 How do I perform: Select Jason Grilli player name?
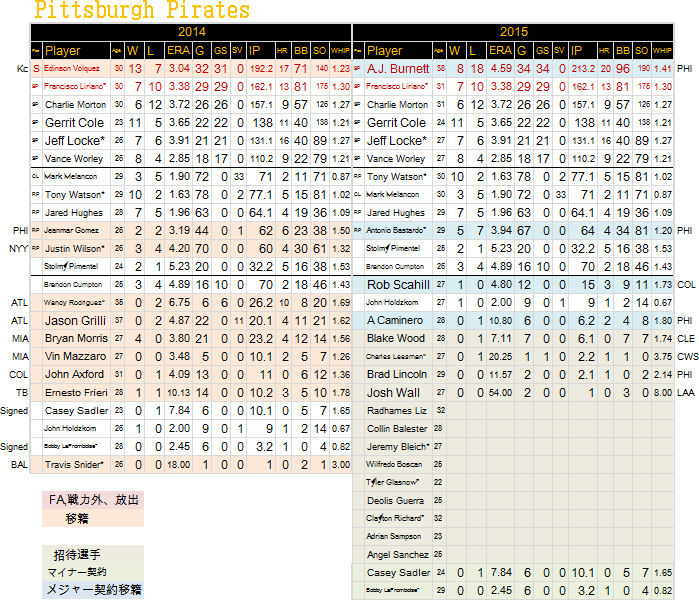tap(75, 321)
